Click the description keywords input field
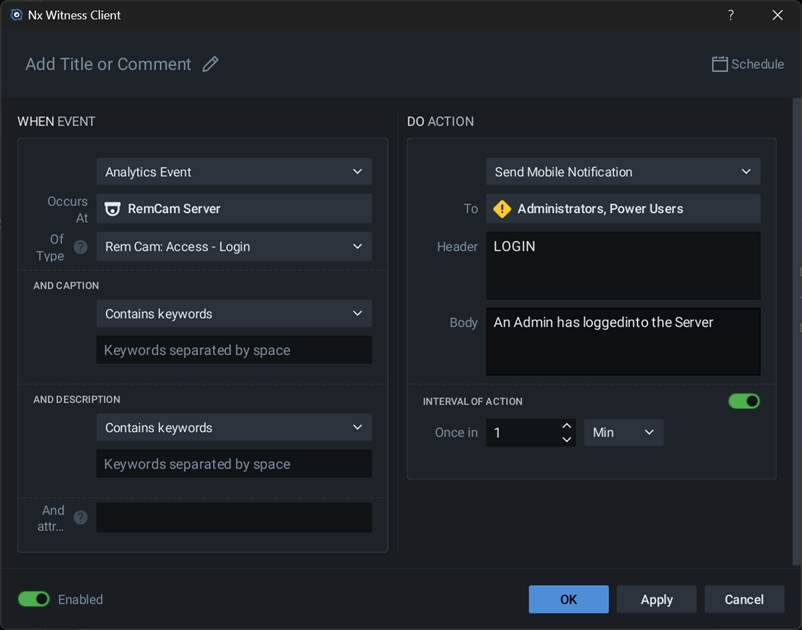This screenshot has width=802, height=630. coord(234,464)
